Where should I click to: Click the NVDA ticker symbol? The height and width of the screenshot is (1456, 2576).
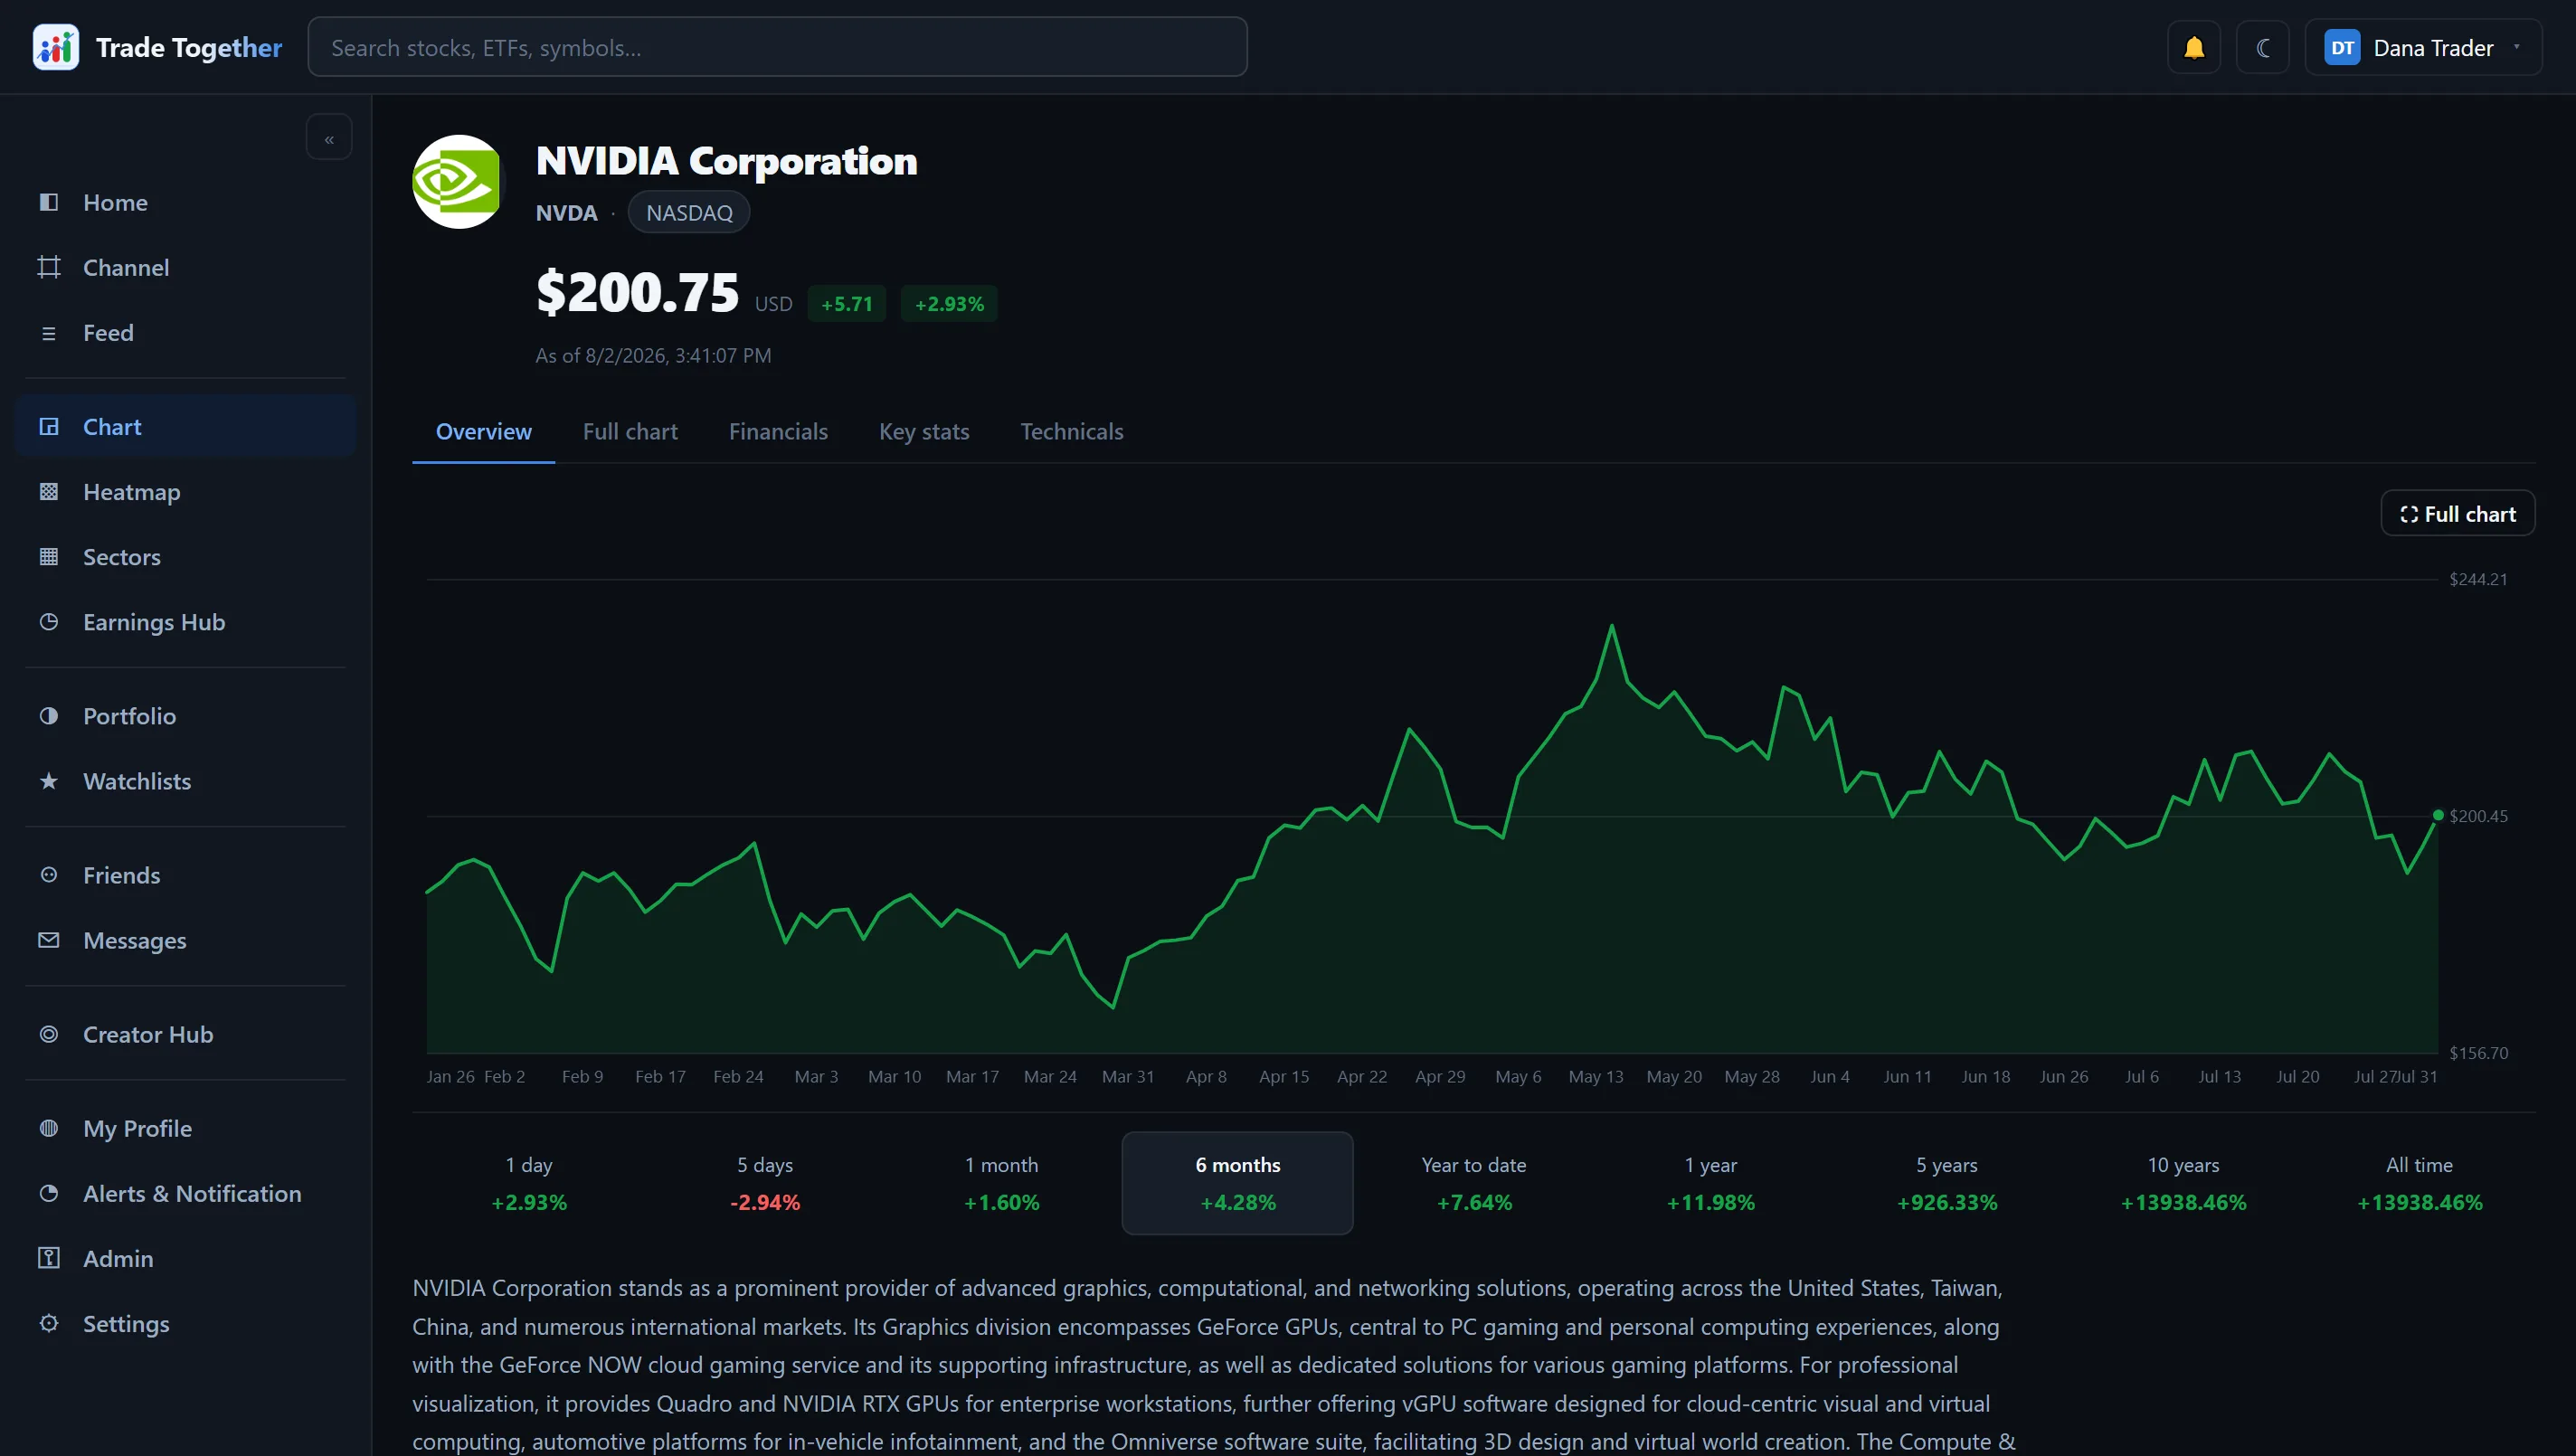(566, 213)
